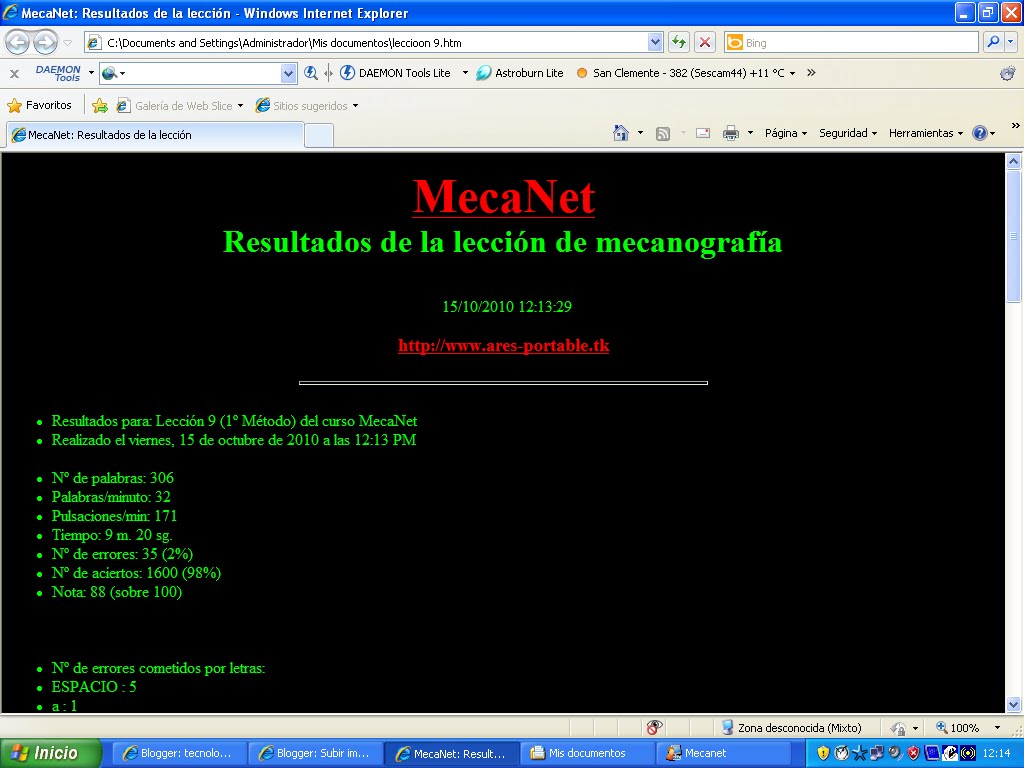Click the RSS feeds icon

pos(663,134)
